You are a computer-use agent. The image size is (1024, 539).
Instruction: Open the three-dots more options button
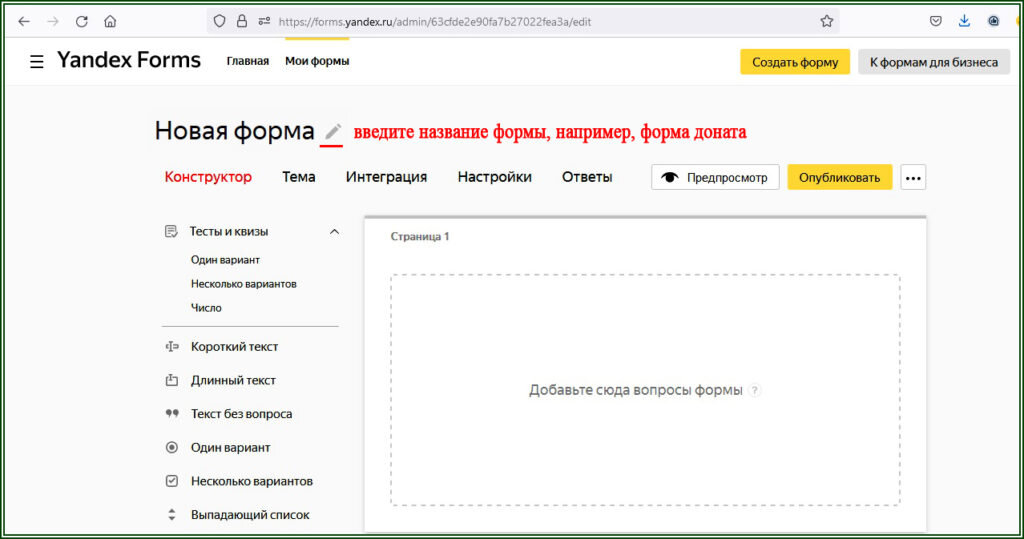pyautogui.click(x=913, y=178)
